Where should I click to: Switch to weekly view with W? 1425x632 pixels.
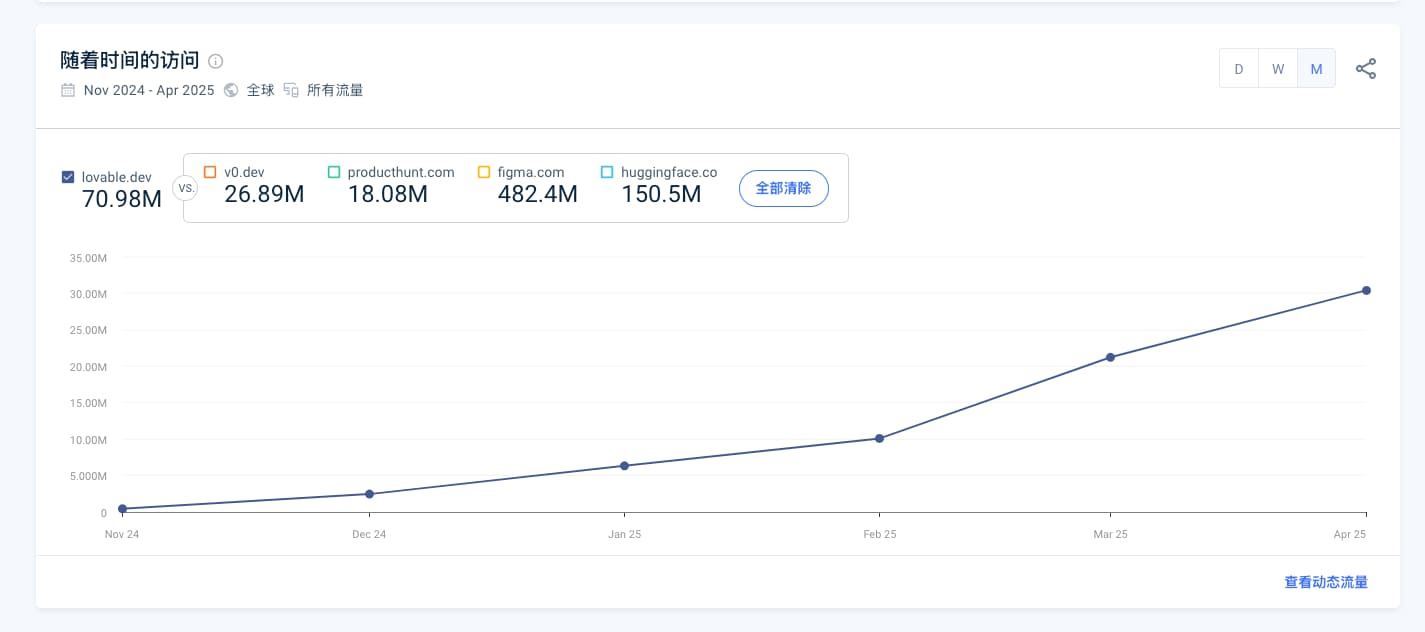coord(1278,69)
